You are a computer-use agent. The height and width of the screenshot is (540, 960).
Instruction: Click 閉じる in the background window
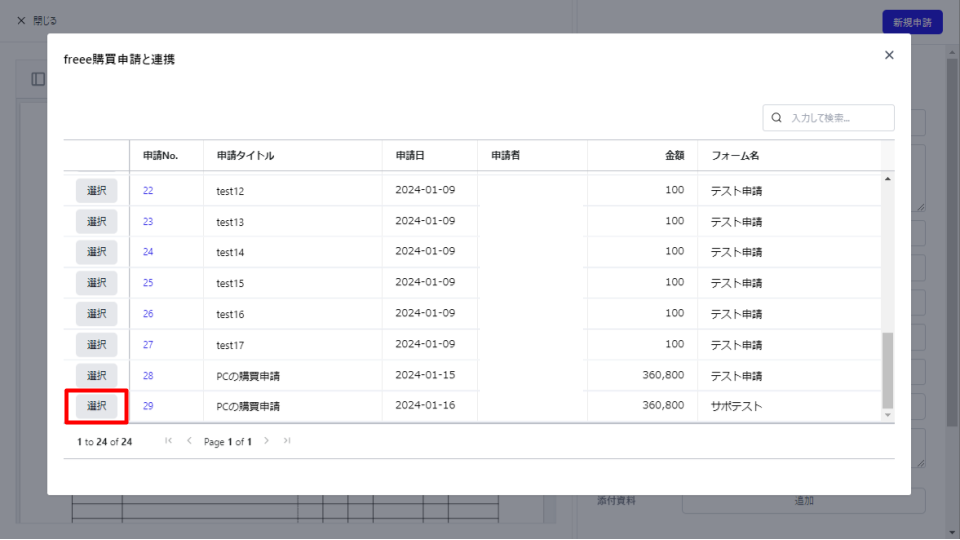click(x=37, y=21)
